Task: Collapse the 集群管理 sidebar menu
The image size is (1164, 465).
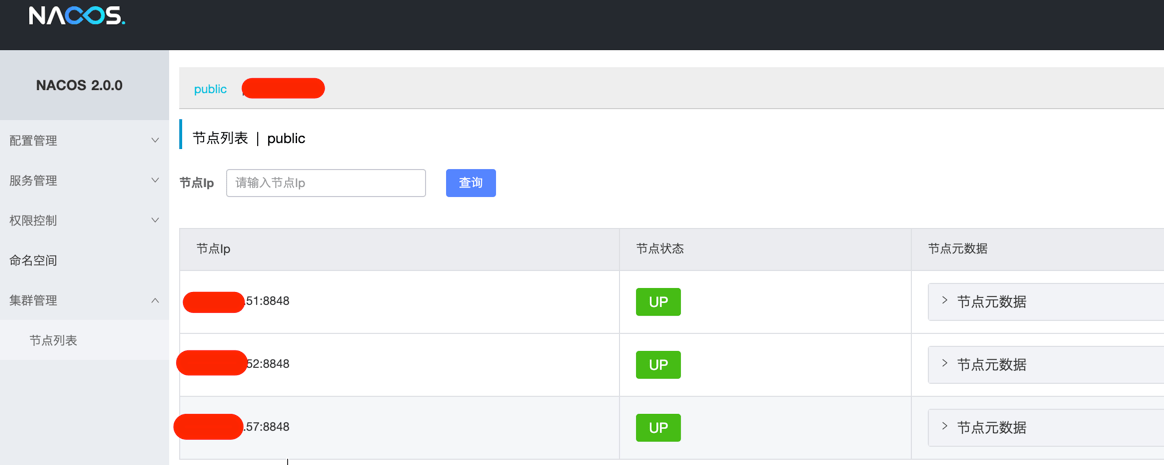Action: pyautogui.click(x=83, y=301)
